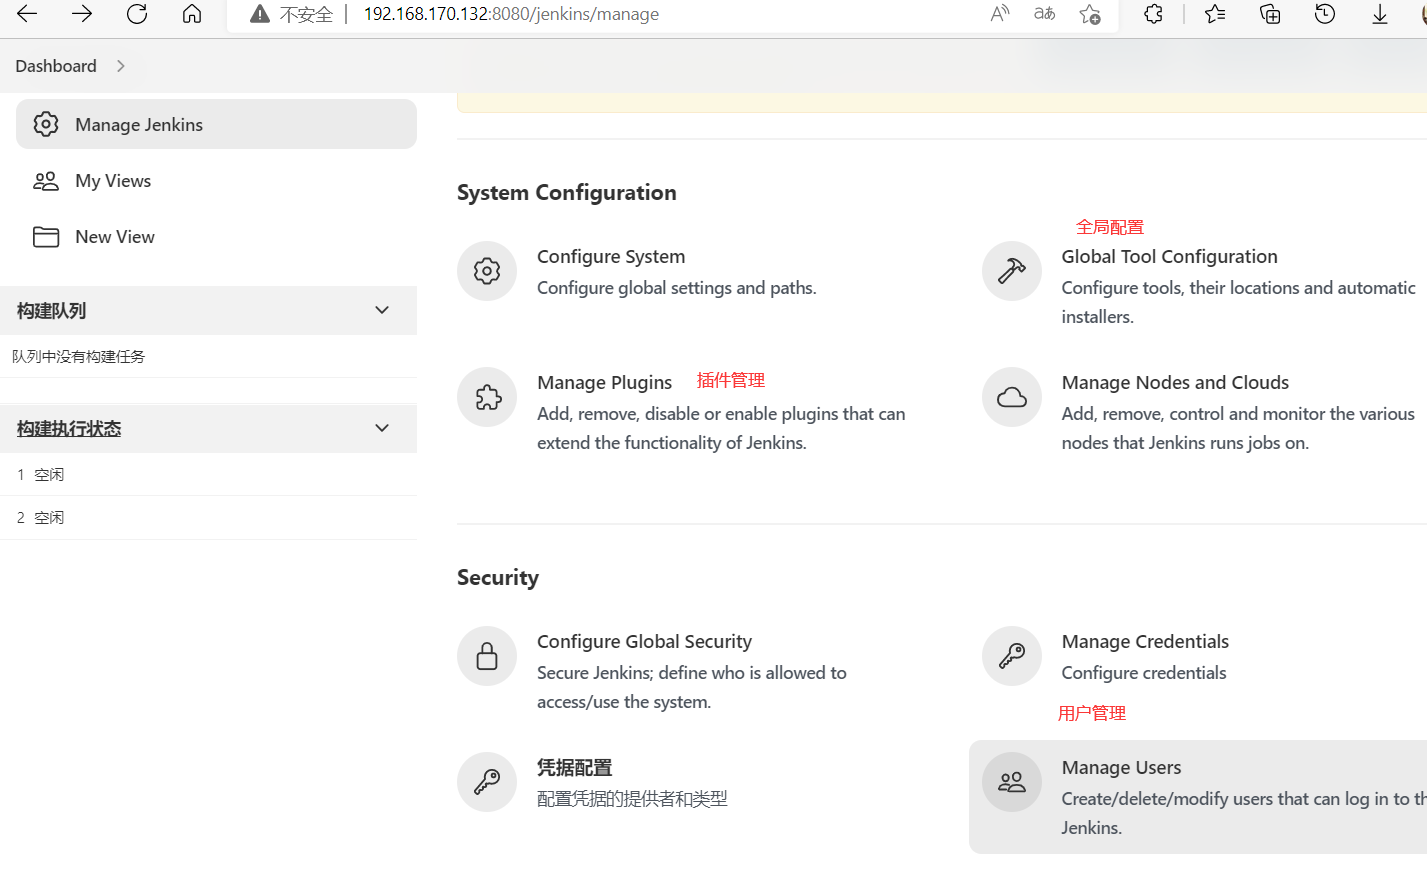1427x885 pixels.
Task: Click the 构建队列 heading
Action: (x=51, y=310)
